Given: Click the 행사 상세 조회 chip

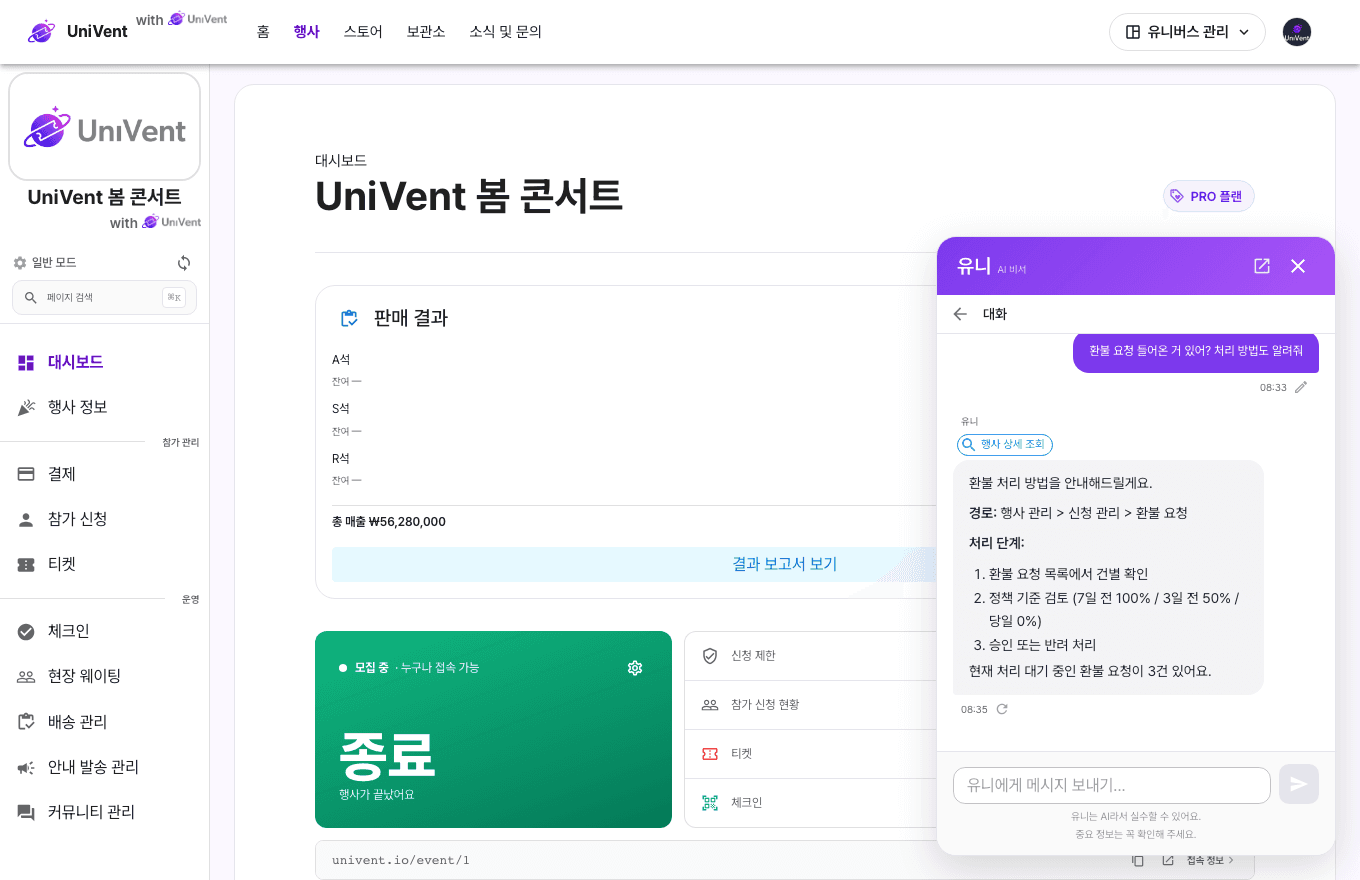Looking at the screenshot, I should (x=1005, y=444).
